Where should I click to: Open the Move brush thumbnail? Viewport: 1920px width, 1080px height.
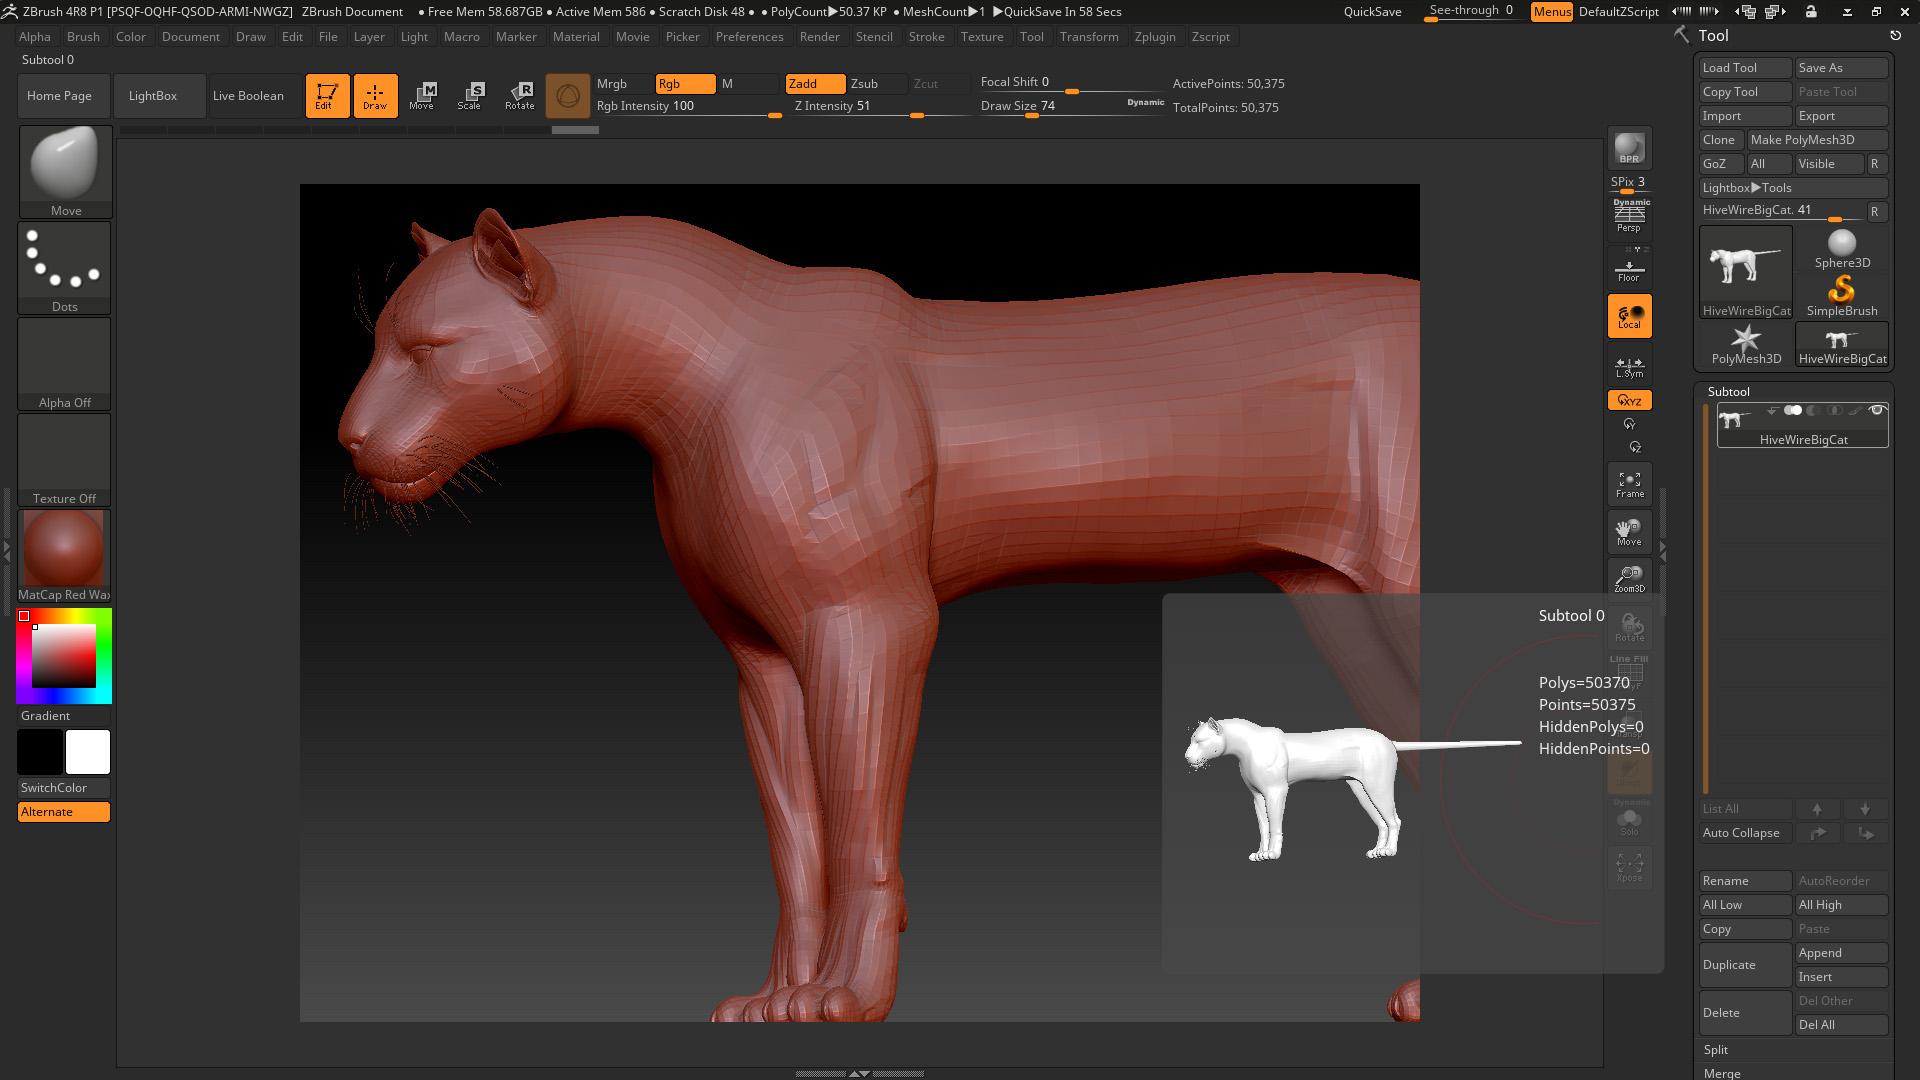pyautogui.click(x=65, y=171)
